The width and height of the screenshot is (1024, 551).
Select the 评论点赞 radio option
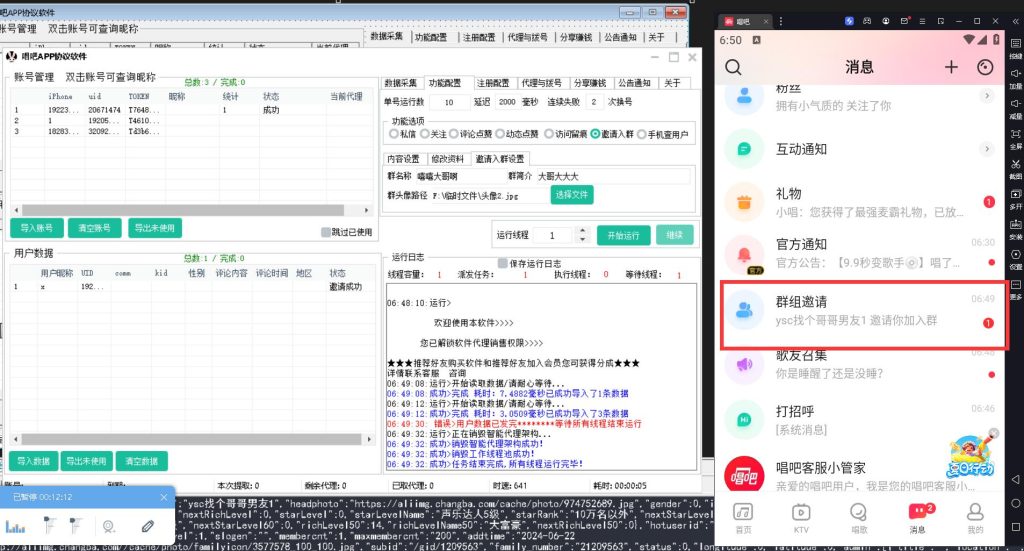pos(454,133)
